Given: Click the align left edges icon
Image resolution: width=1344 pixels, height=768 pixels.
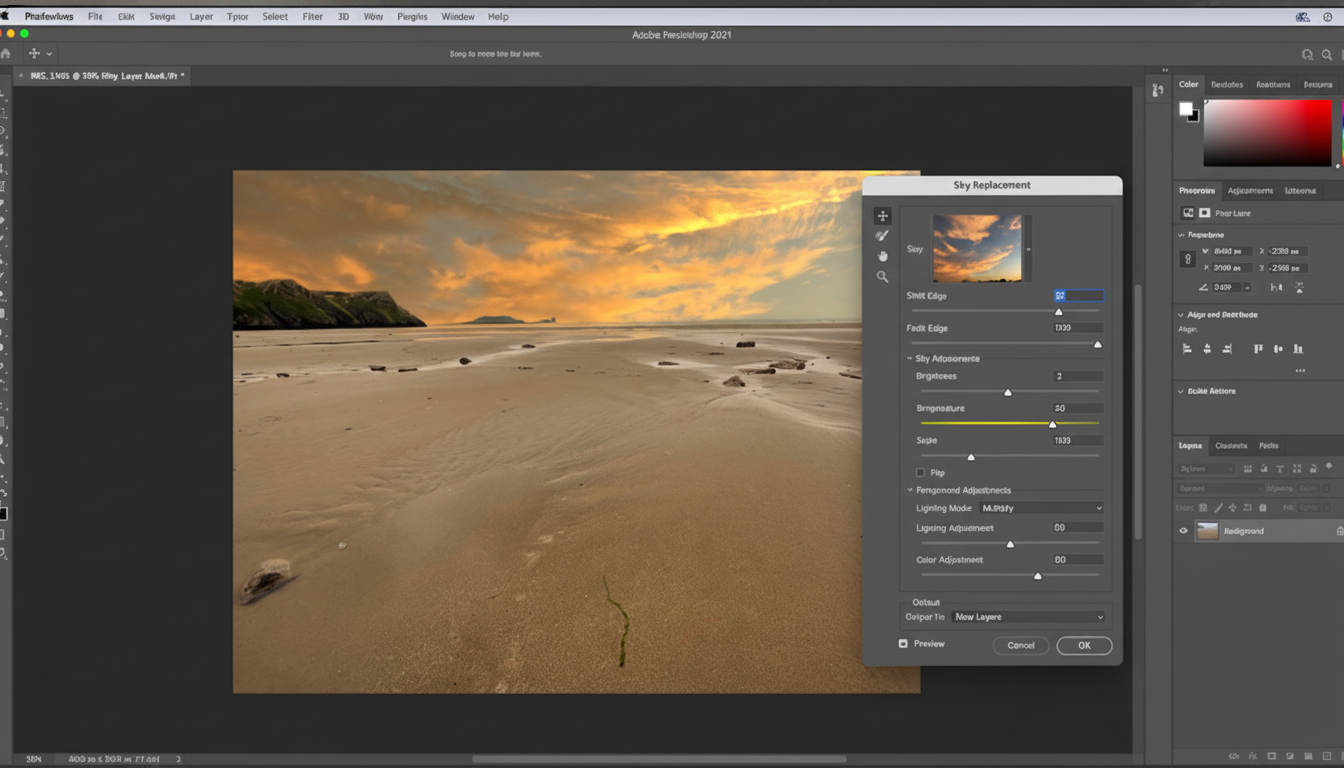Looking at the screenshot, I should point(1186,348).
